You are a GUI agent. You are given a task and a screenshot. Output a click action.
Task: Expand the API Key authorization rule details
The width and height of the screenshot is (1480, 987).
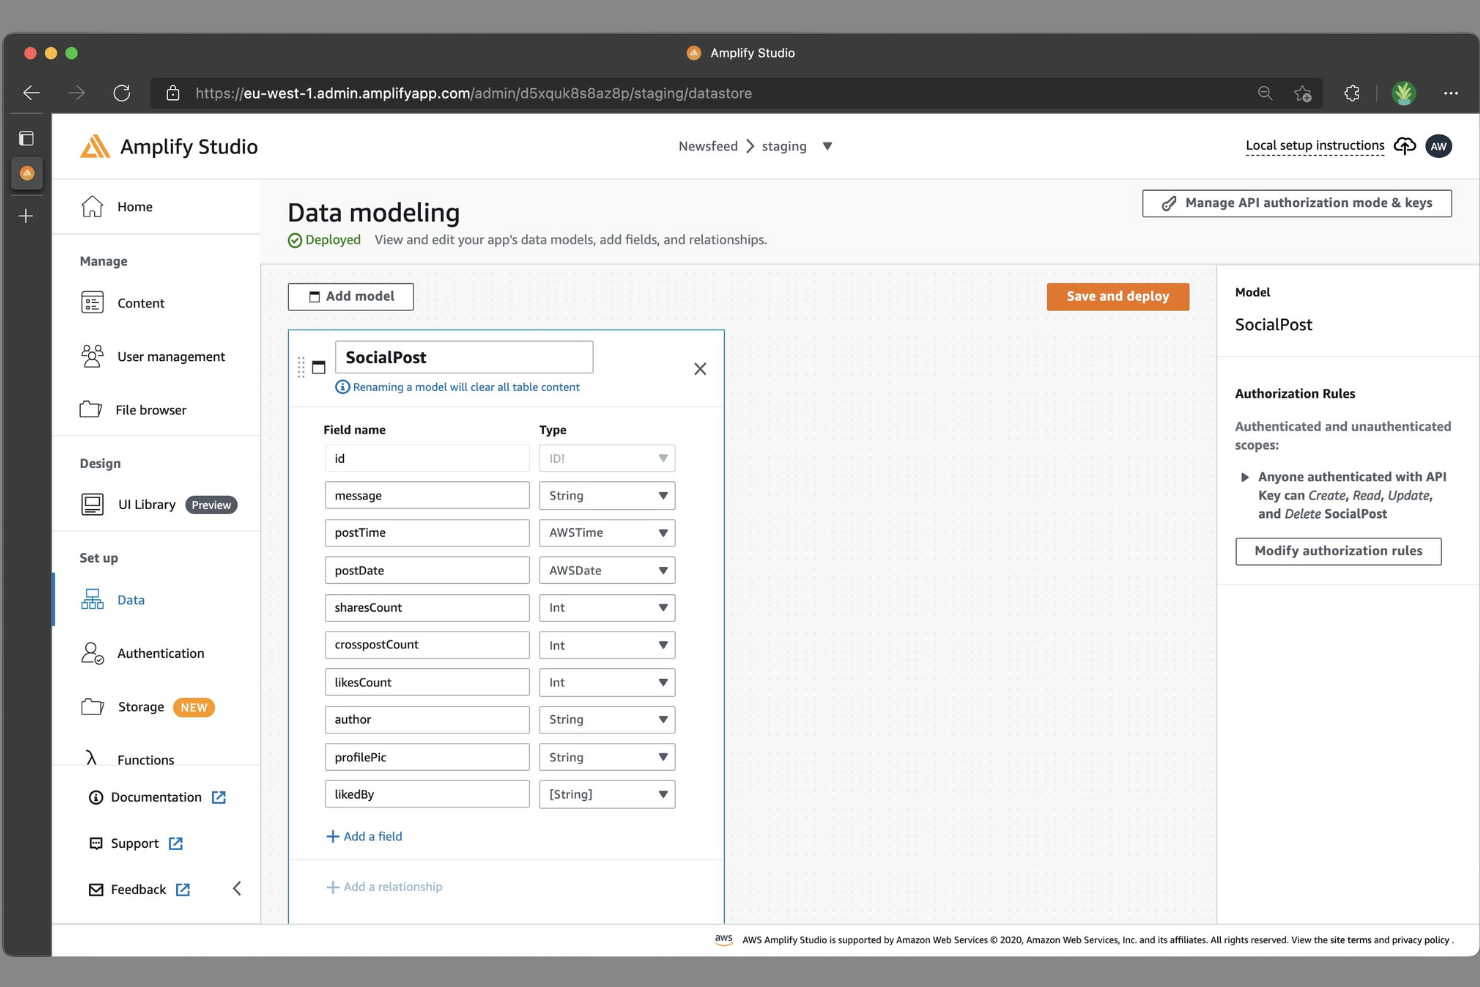coord(1245,477)
